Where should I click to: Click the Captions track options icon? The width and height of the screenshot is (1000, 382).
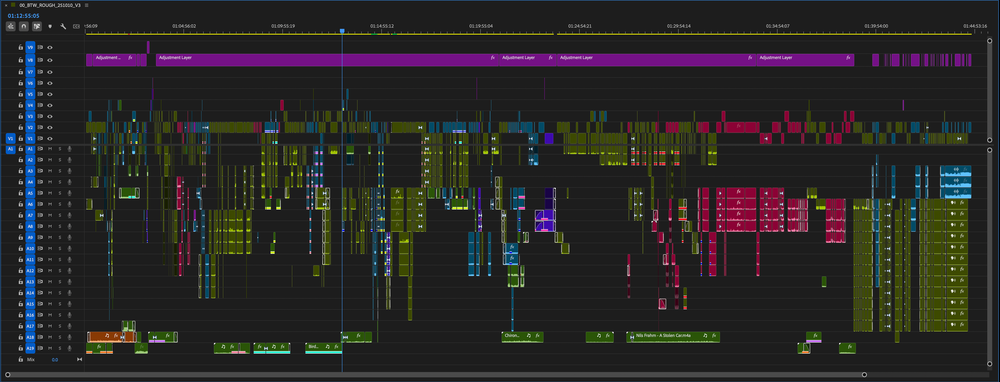click(77, 27)
